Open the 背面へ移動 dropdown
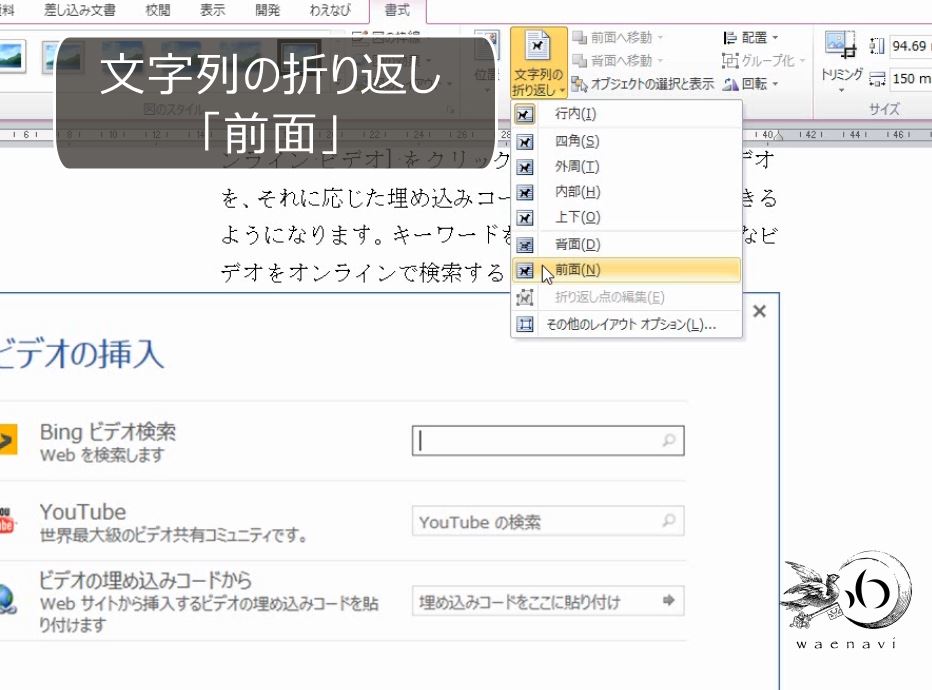Image resolution: width=932 pixels, height=690 pixels. pos(618,61)
